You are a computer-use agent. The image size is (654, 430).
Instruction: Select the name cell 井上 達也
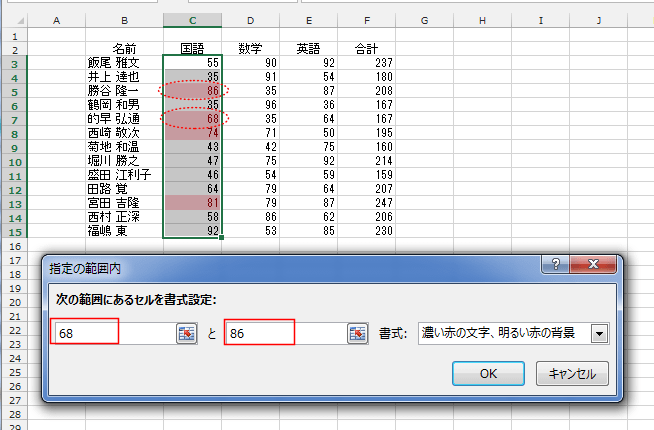tap(124, 77)
